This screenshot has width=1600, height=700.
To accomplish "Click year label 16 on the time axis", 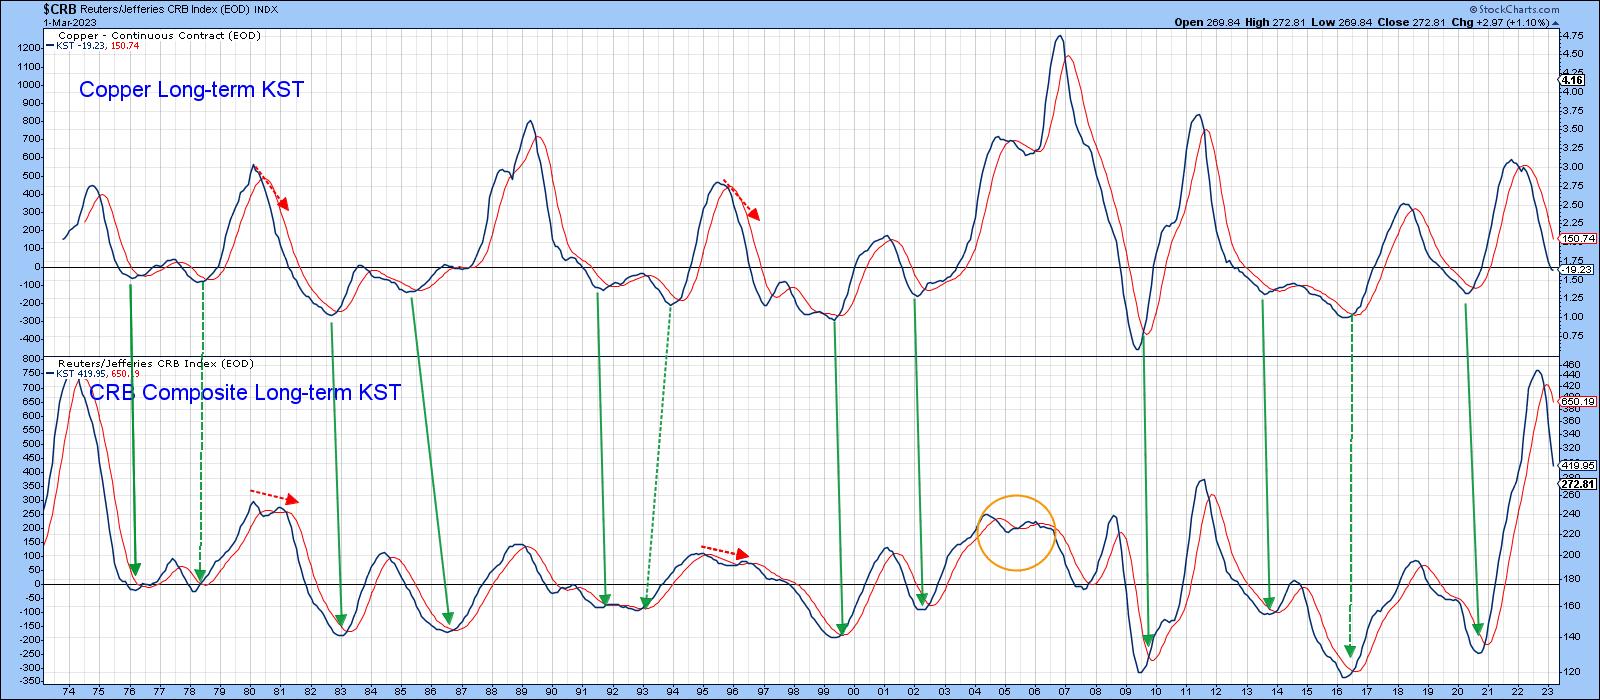I will pyautogui.click(x=1337, y=691).
